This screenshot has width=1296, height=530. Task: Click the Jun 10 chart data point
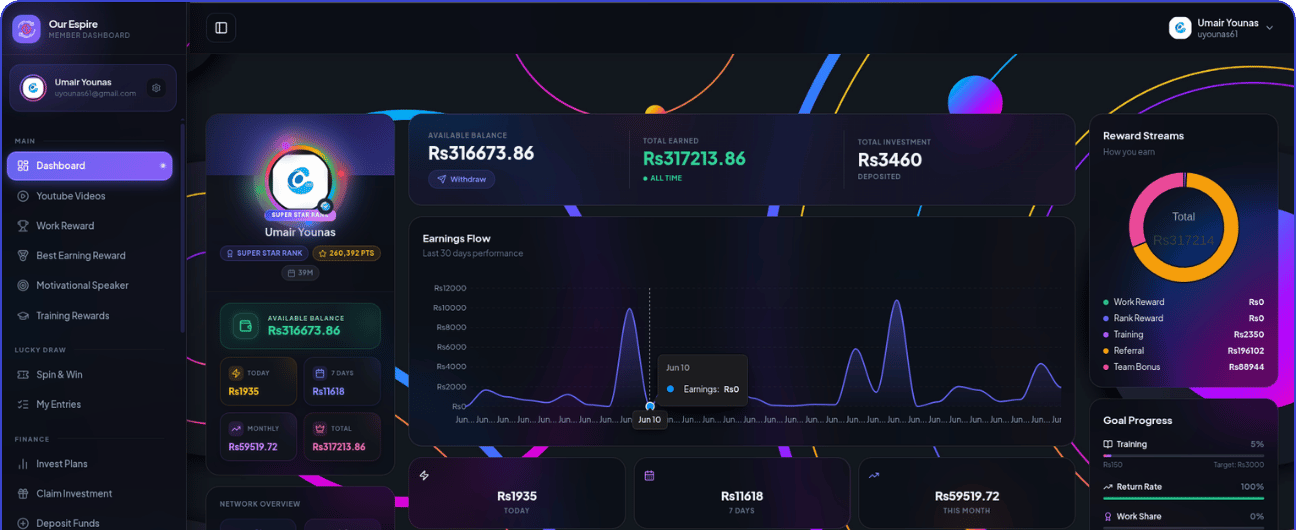click(x=650, y=406)
